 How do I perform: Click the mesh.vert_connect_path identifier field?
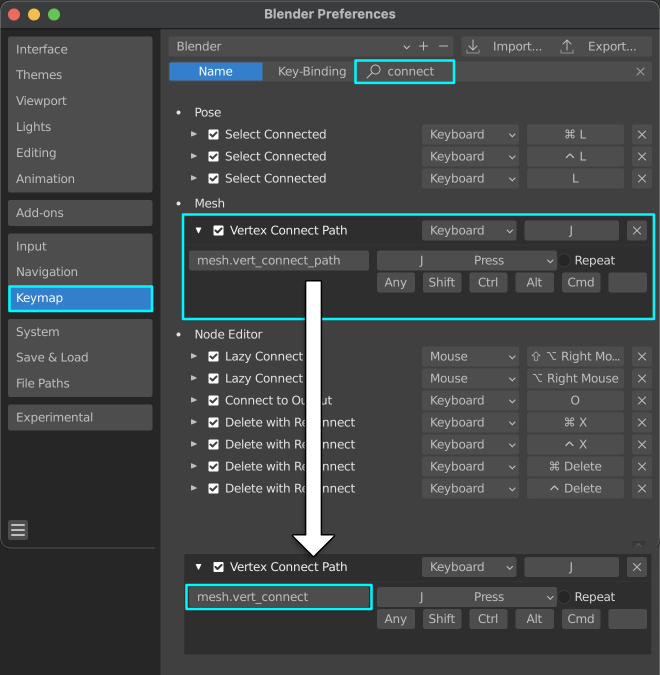click(x=279, y=261)
